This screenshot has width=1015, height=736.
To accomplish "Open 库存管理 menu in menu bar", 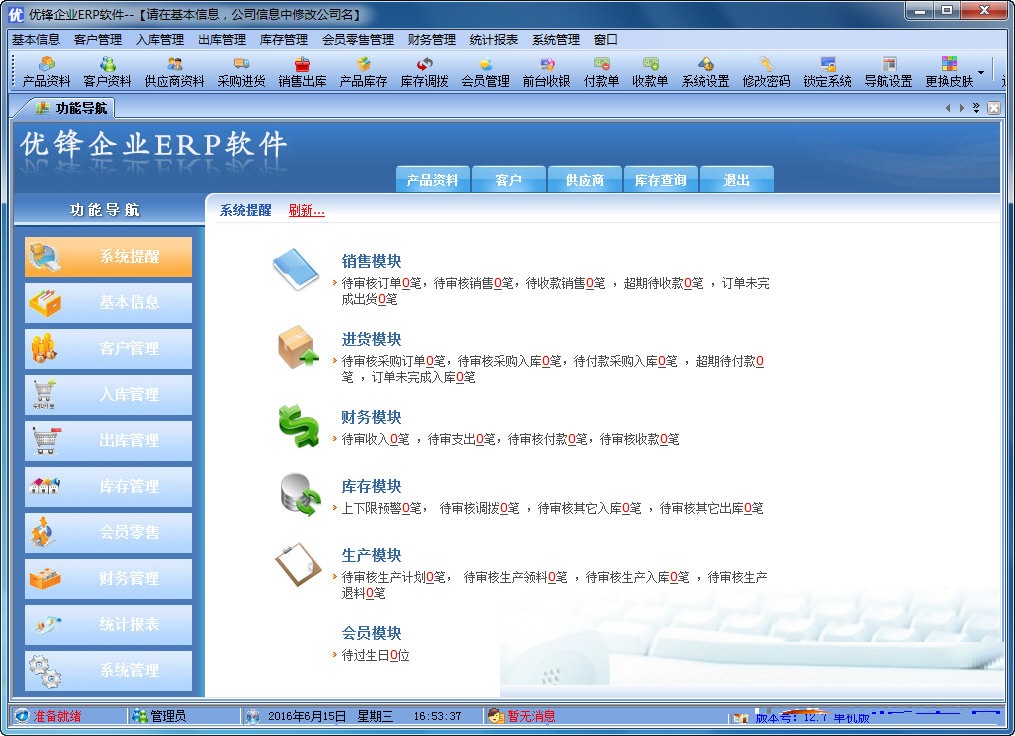I will click(284, 39).
